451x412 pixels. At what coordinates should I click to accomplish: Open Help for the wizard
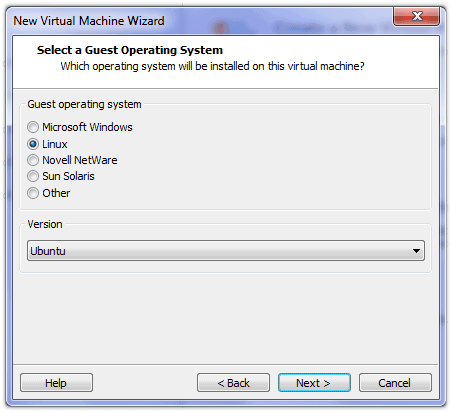pyautogui.click(x=56, y=383)
